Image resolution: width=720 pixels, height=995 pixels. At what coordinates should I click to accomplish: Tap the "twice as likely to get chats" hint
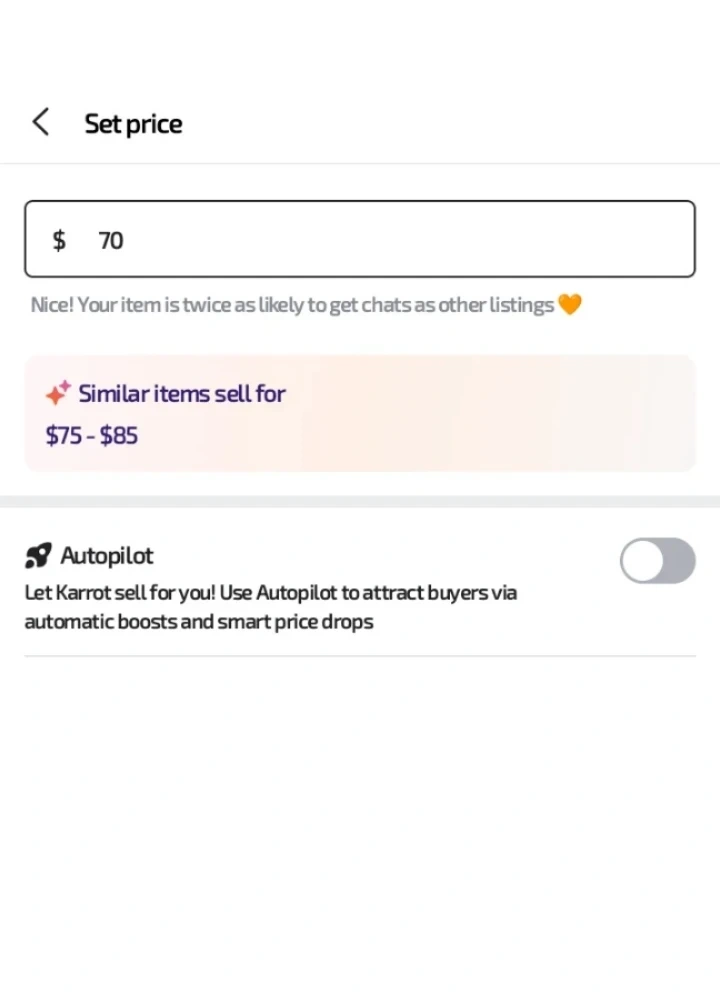pyautogui.click(x=292, y=305)
